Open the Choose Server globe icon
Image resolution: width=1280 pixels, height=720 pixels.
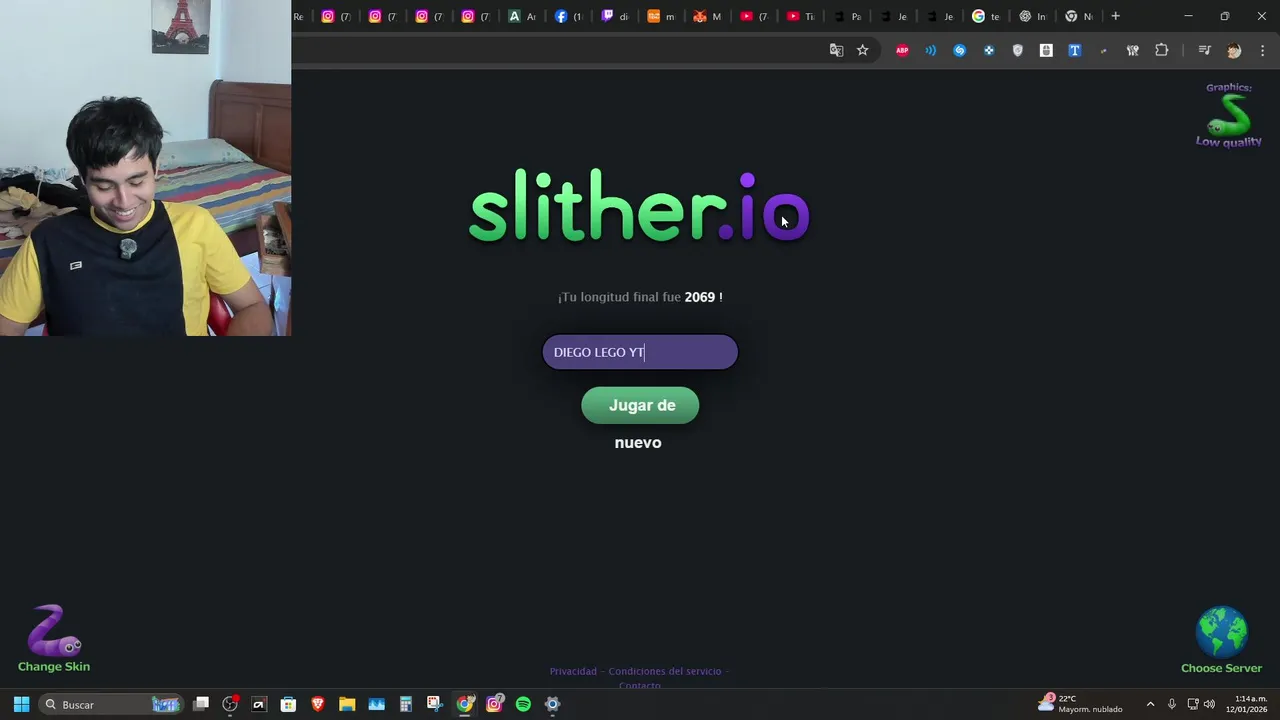1221,640
